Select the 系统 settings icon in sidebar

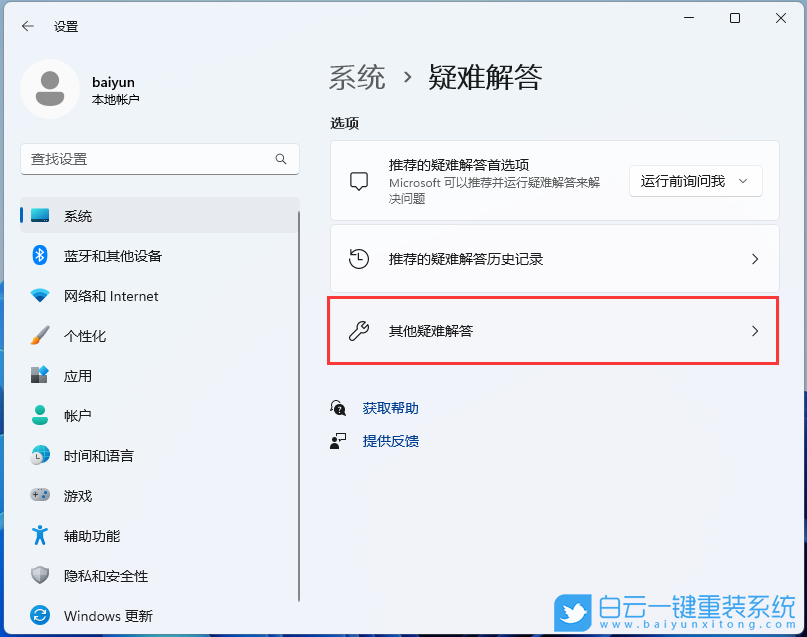pyautogui.click(x=38, y=216)
